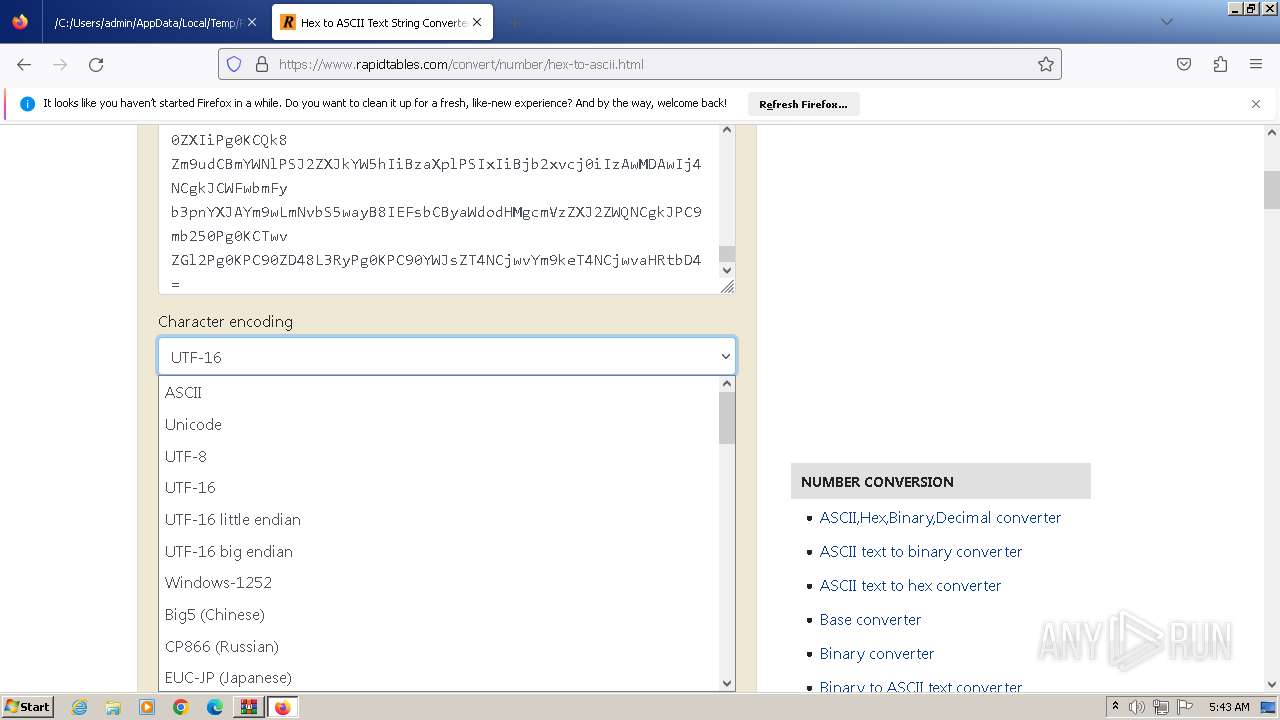Click the page scroll down arrow
The image size is (1280, 720).
coord(1272,684)
